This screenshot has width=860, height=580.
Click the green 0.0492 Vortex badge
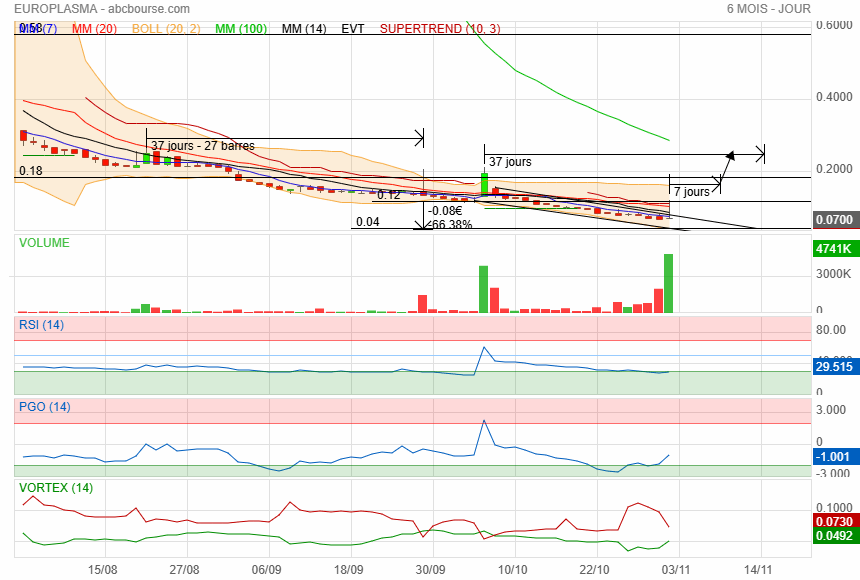pos(834,536)
